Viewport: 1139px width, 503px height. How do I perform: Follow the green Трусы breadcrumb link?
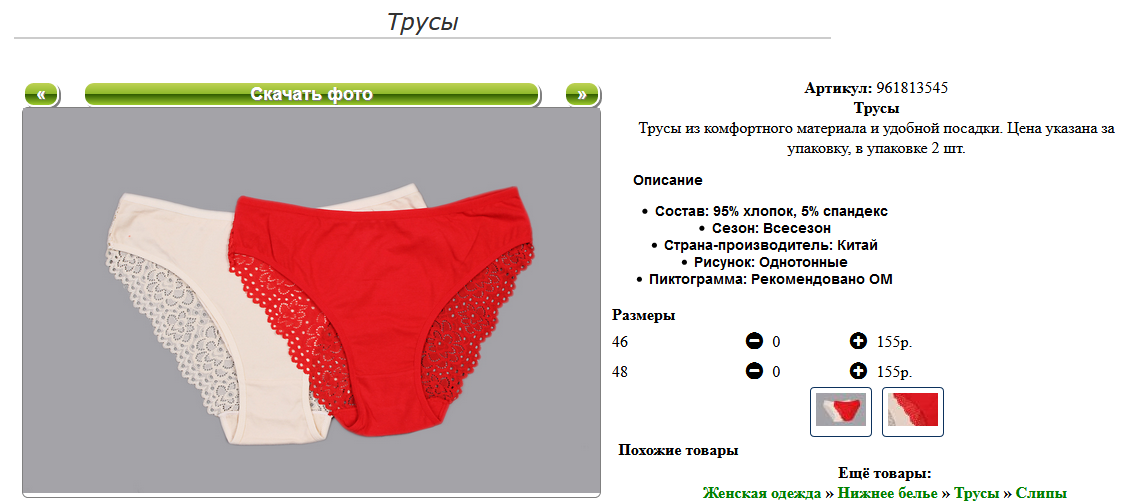pyautogui.click(x=976, y=493)
